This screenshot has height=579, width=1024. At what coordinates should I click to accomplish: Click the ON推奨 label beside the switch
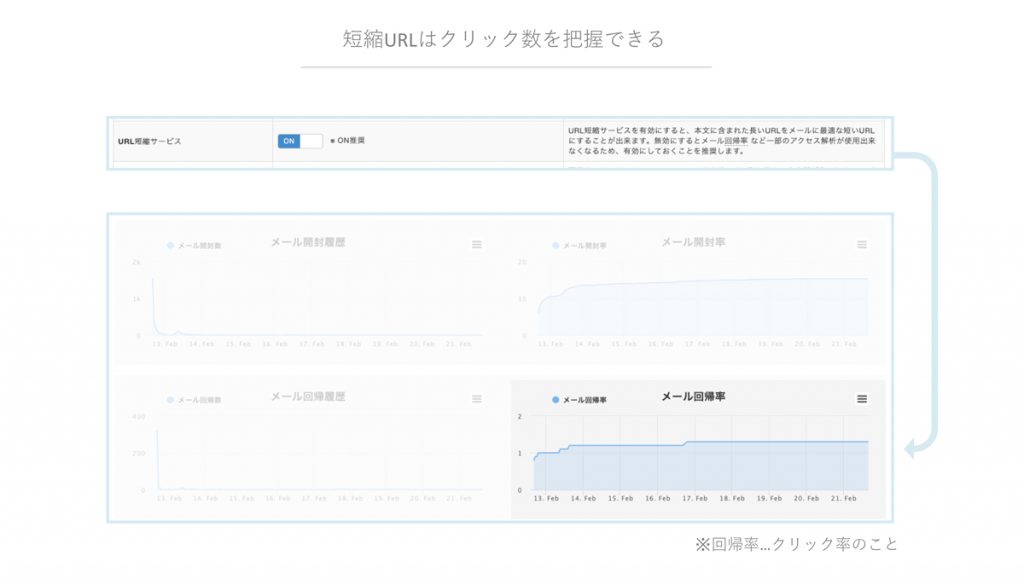350,141
